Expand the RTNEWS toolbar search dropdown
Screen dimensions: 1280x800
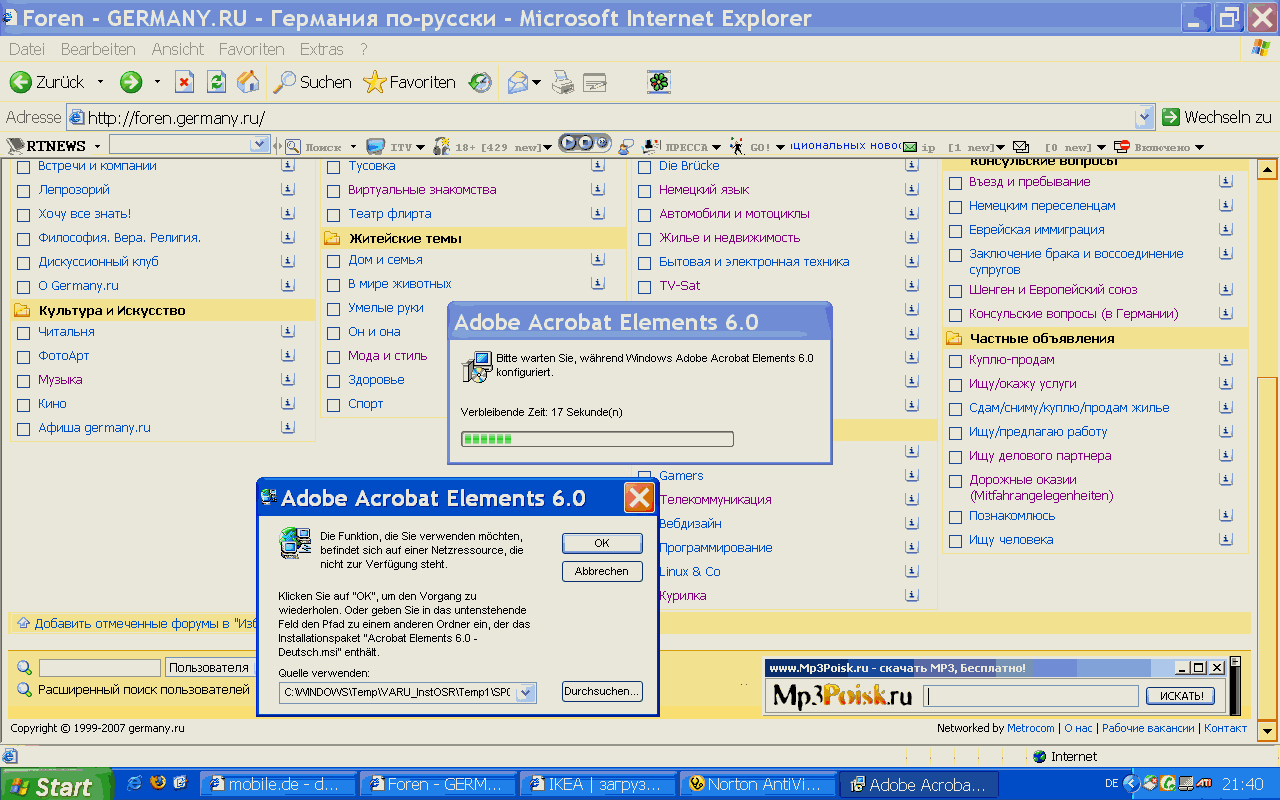pos(259,146)
